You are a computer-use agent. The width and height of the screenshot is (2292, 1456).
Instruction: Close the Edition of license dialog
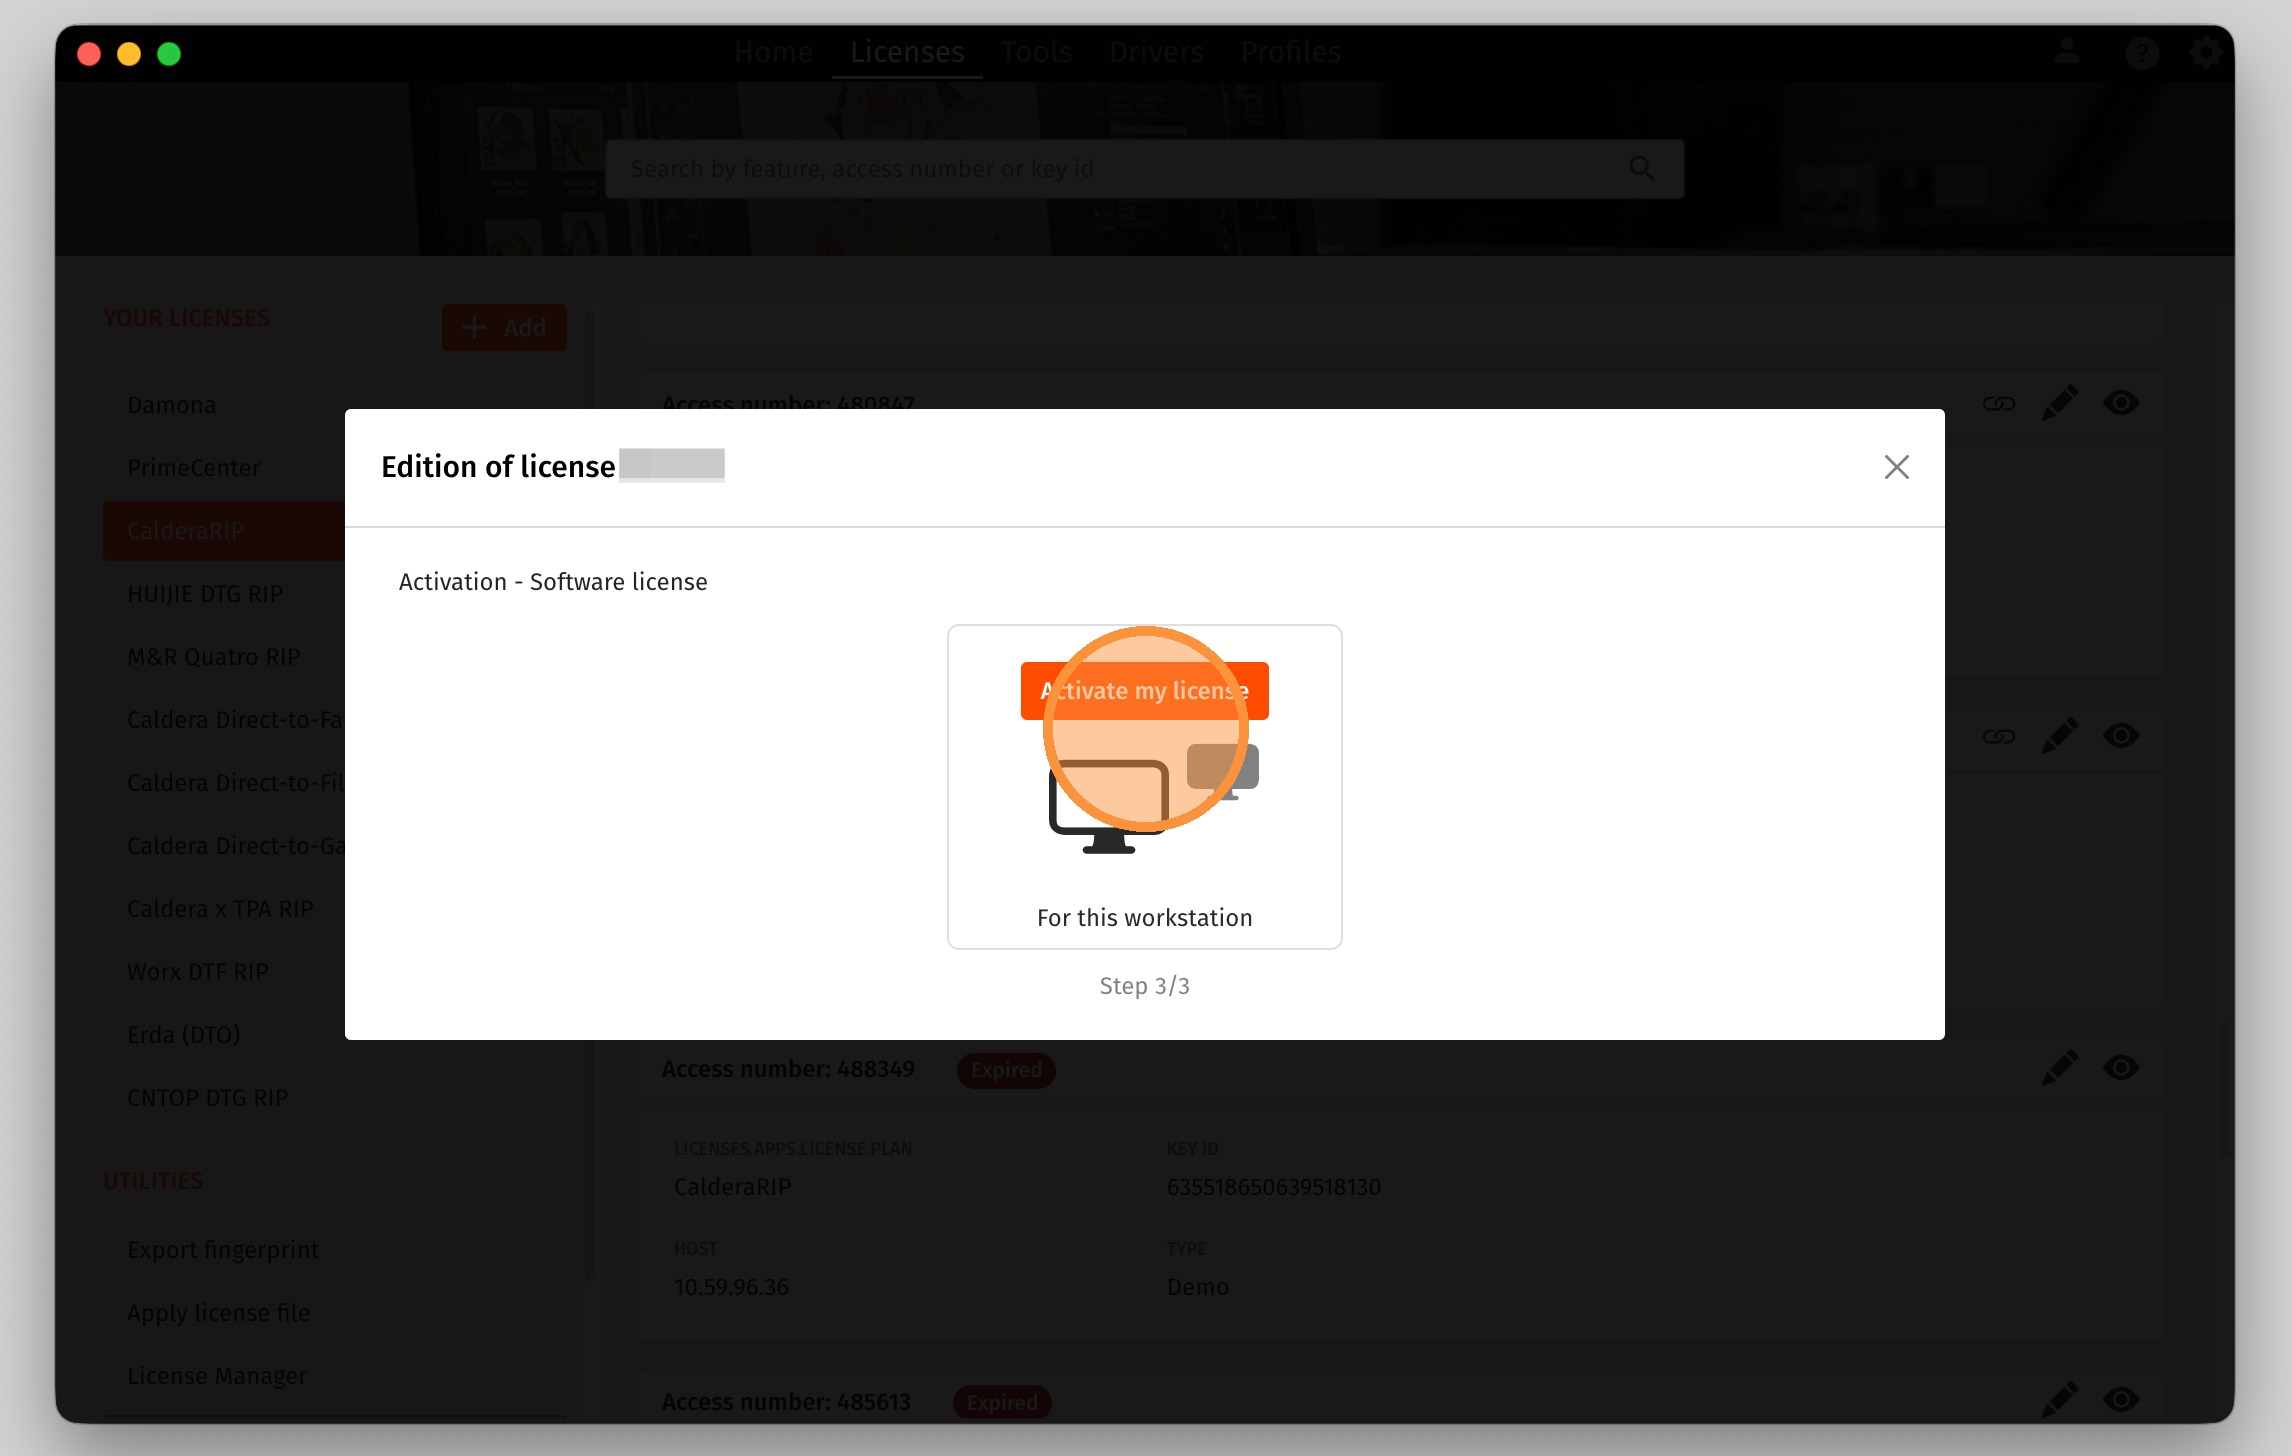[x=1896, y=467]
